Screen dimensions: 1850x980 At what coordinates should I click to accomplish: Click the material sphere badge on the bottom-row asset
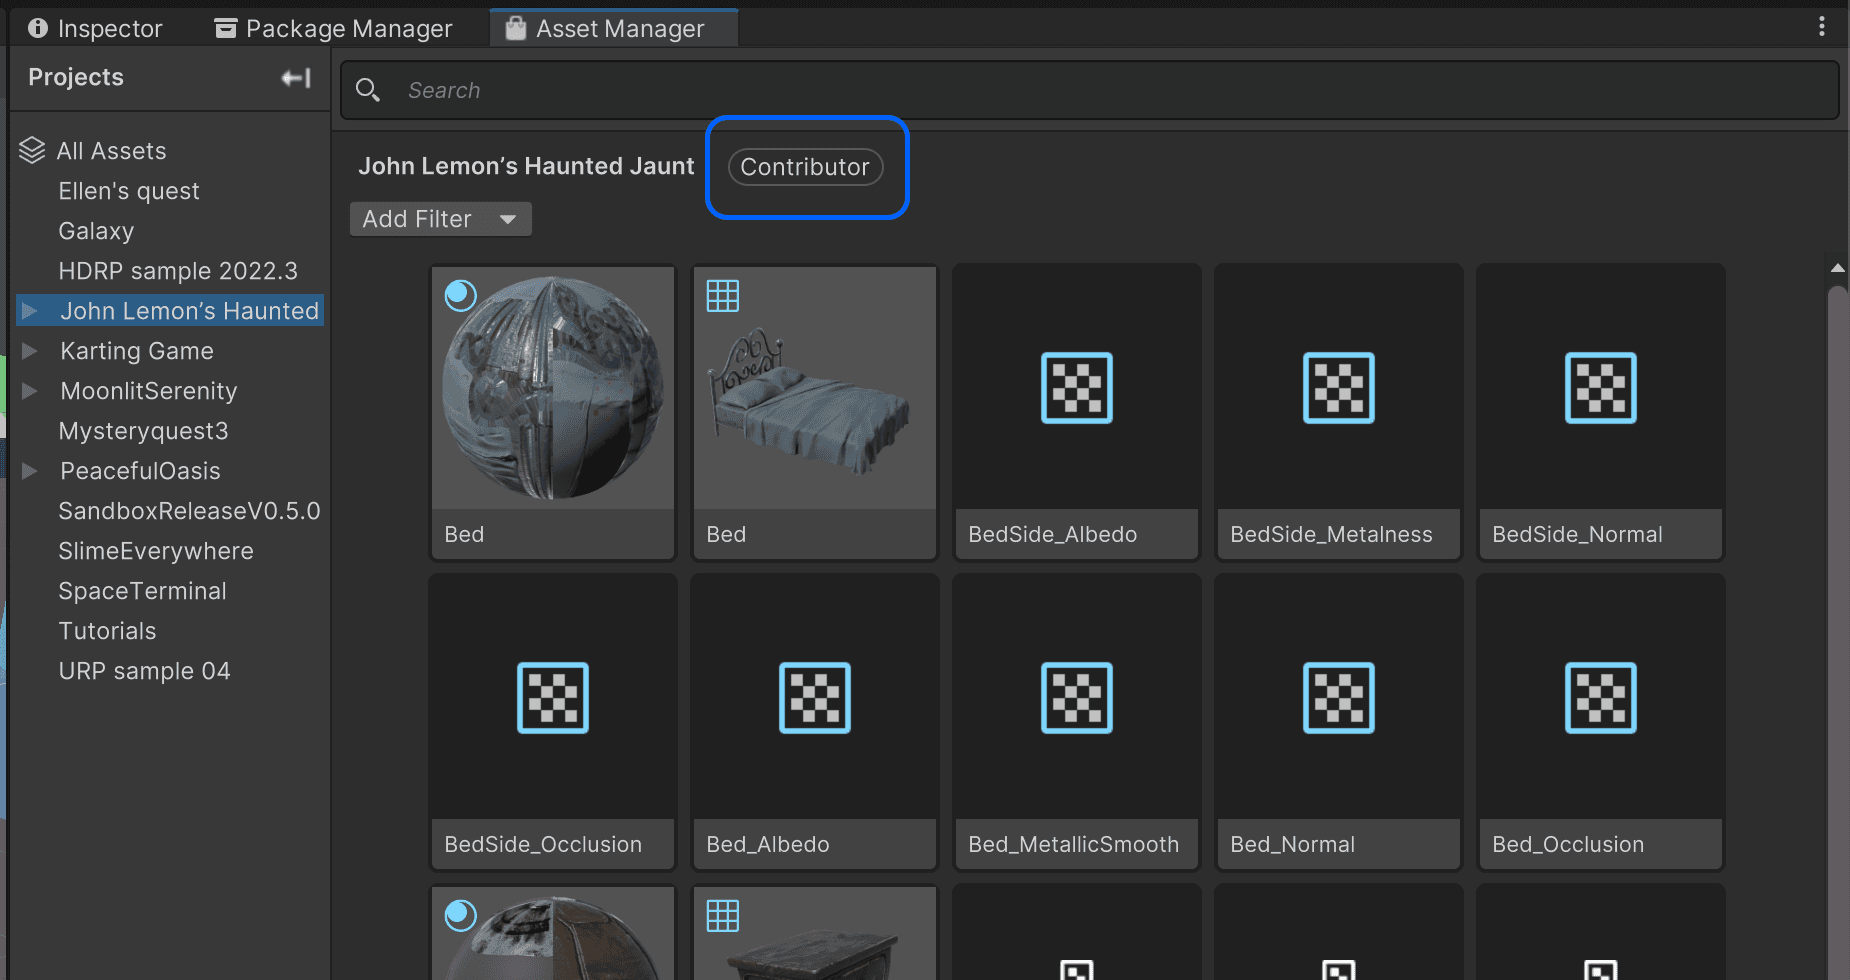click(460, 913)
